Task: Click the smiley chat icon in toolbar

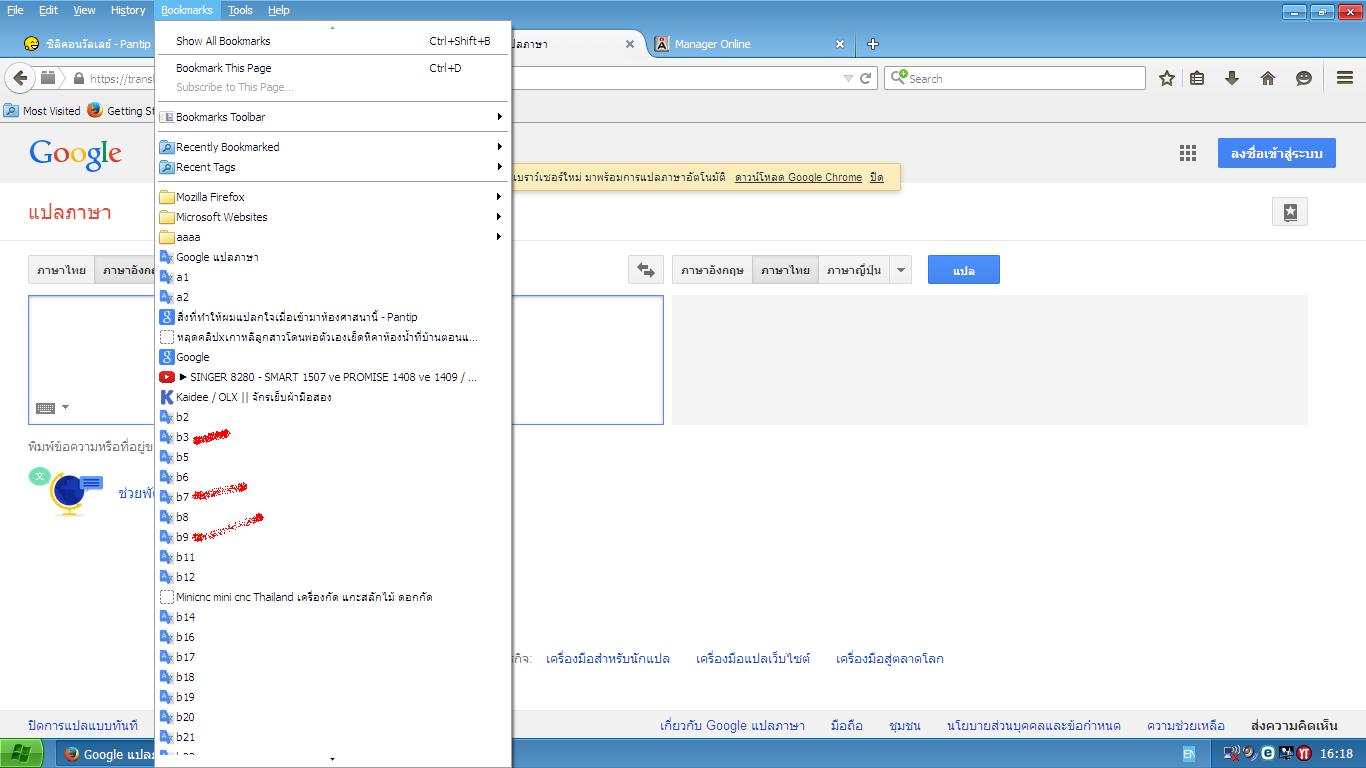Action: (x=1304, y=78)
